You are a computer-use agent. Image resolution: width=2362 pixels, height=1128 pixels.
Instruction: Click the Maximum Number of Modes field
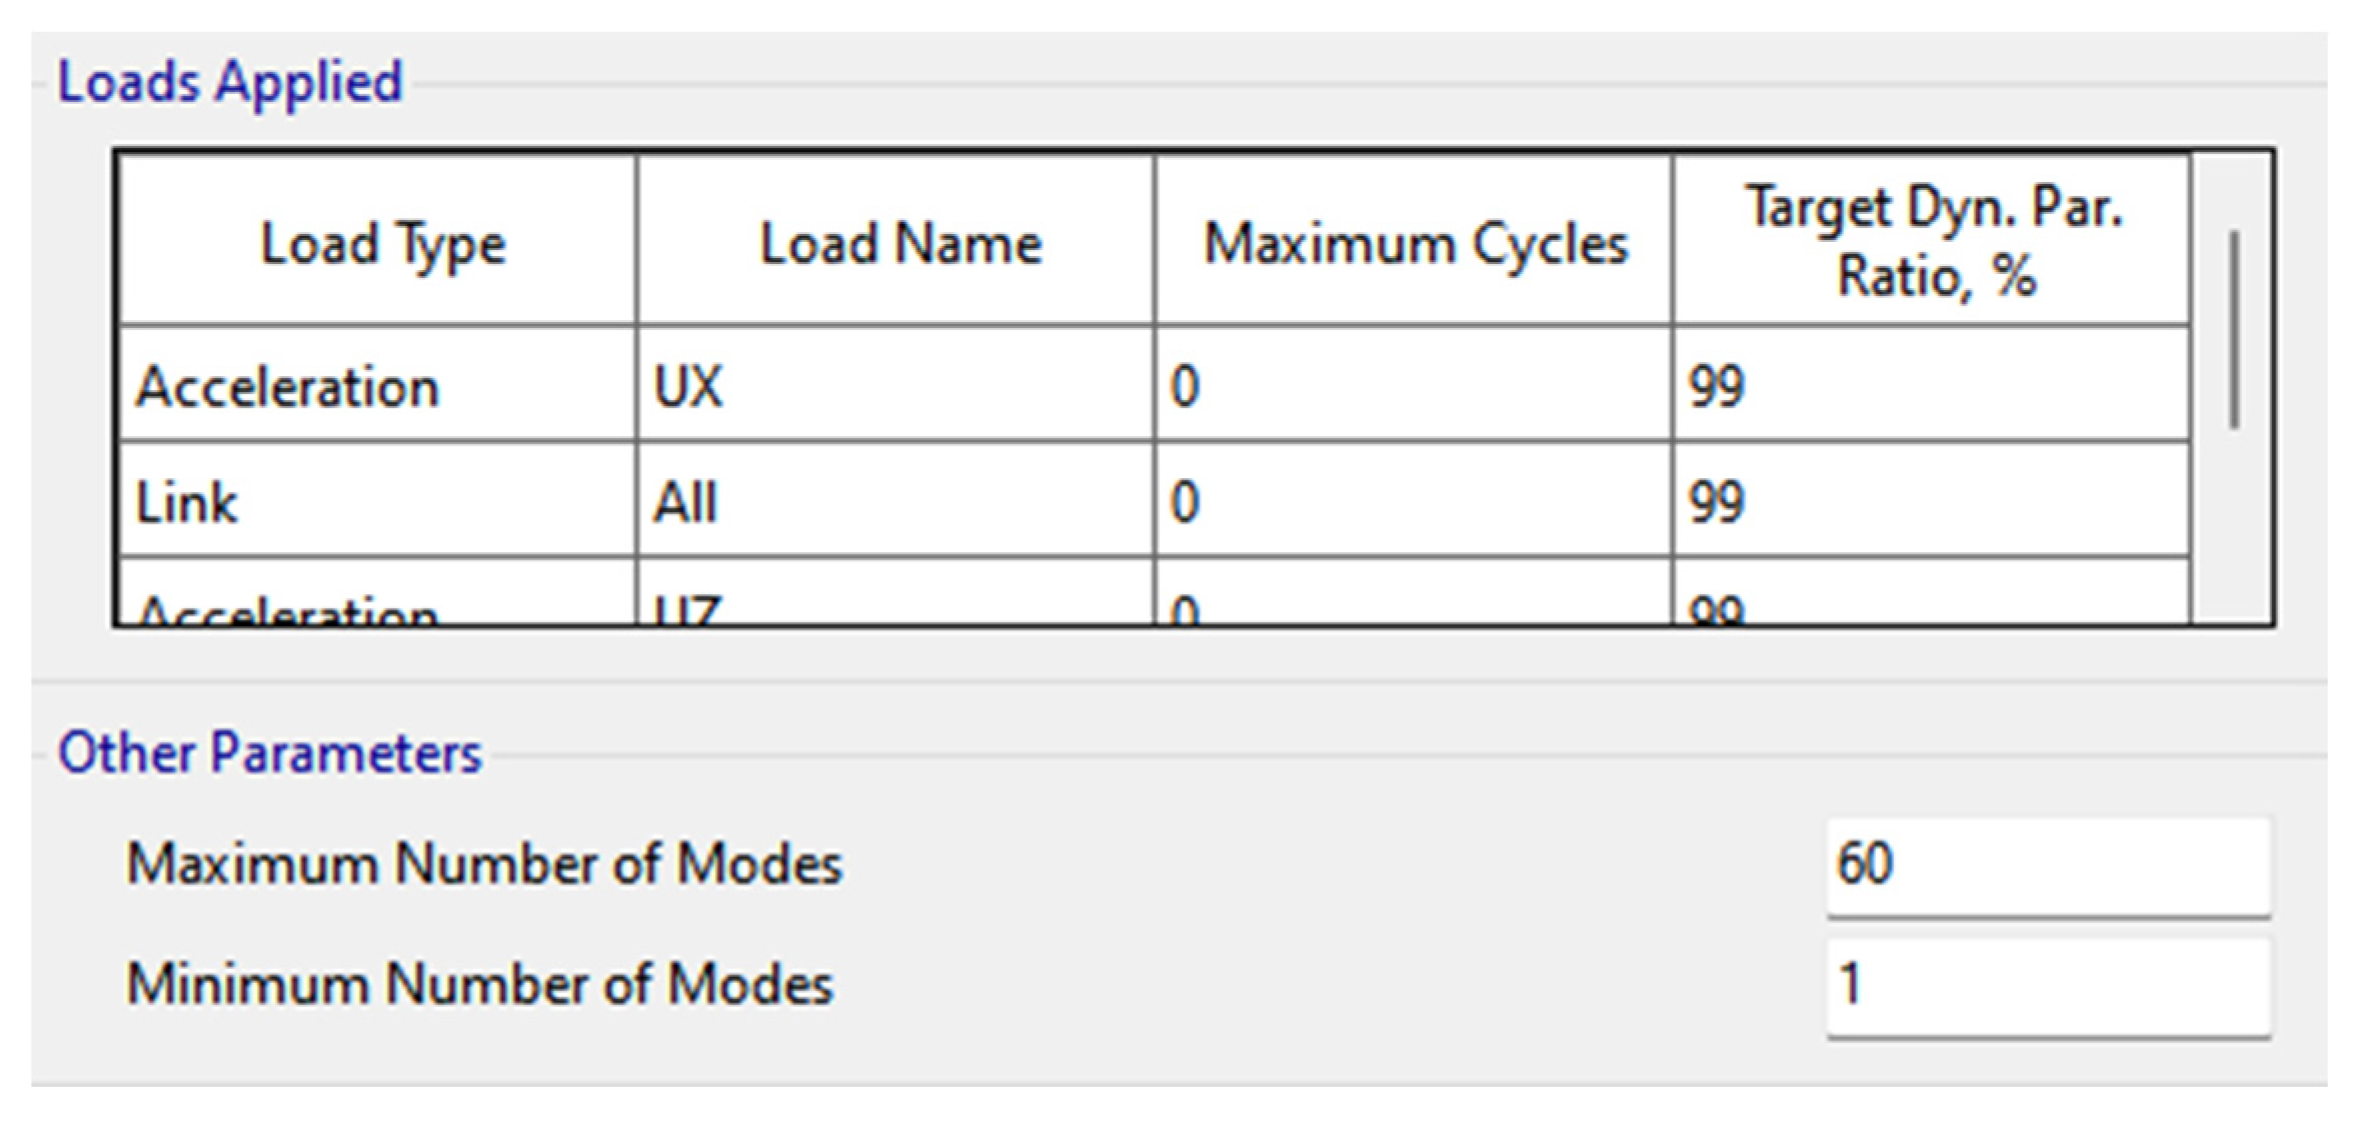[x=2048, y=866]
